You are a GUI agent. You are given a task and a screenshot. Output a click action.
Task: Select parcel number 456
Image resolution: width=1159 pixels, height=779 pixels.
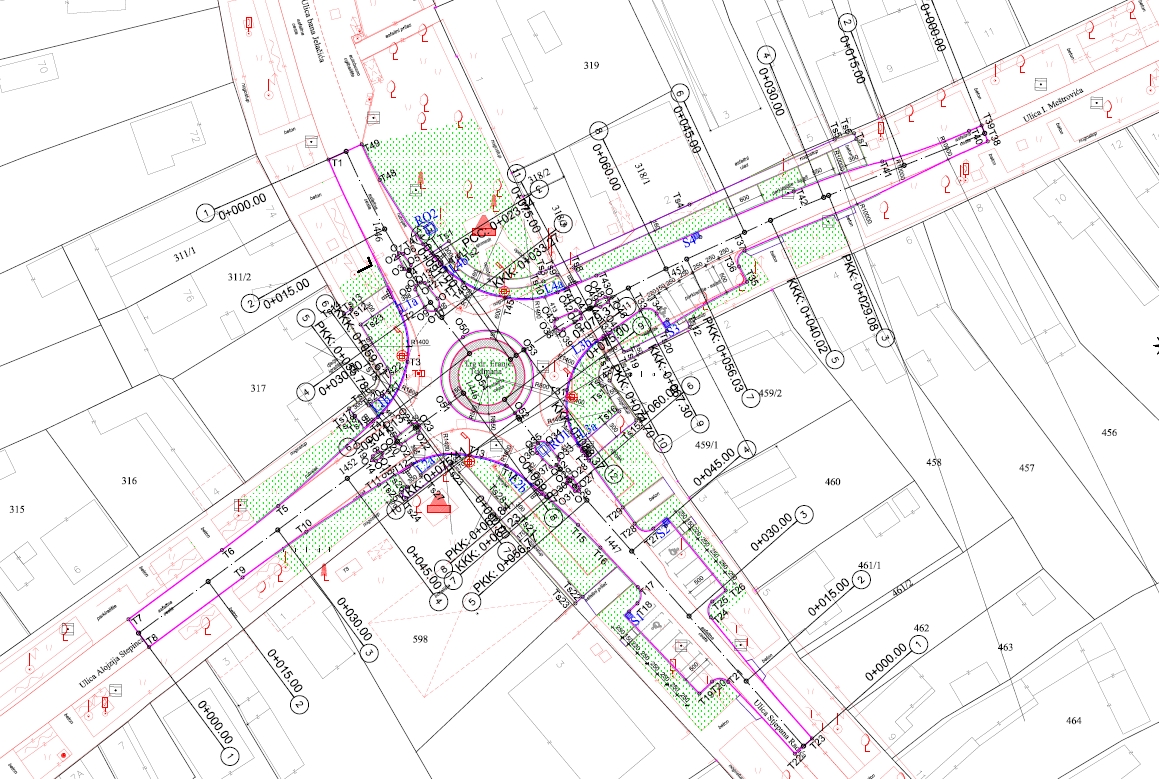click(x=1108, y=433)
